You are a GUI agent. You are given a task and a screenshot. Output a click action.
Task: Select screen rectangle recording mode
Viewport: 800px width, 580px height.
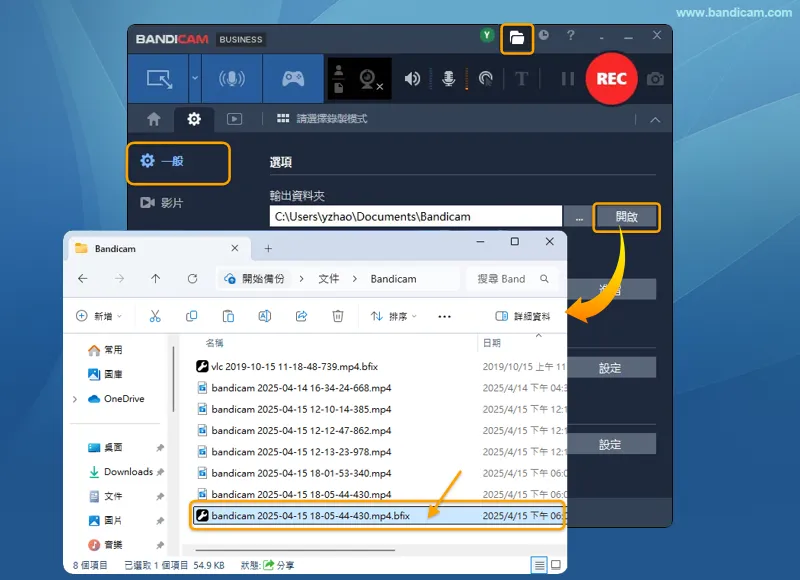159,79
